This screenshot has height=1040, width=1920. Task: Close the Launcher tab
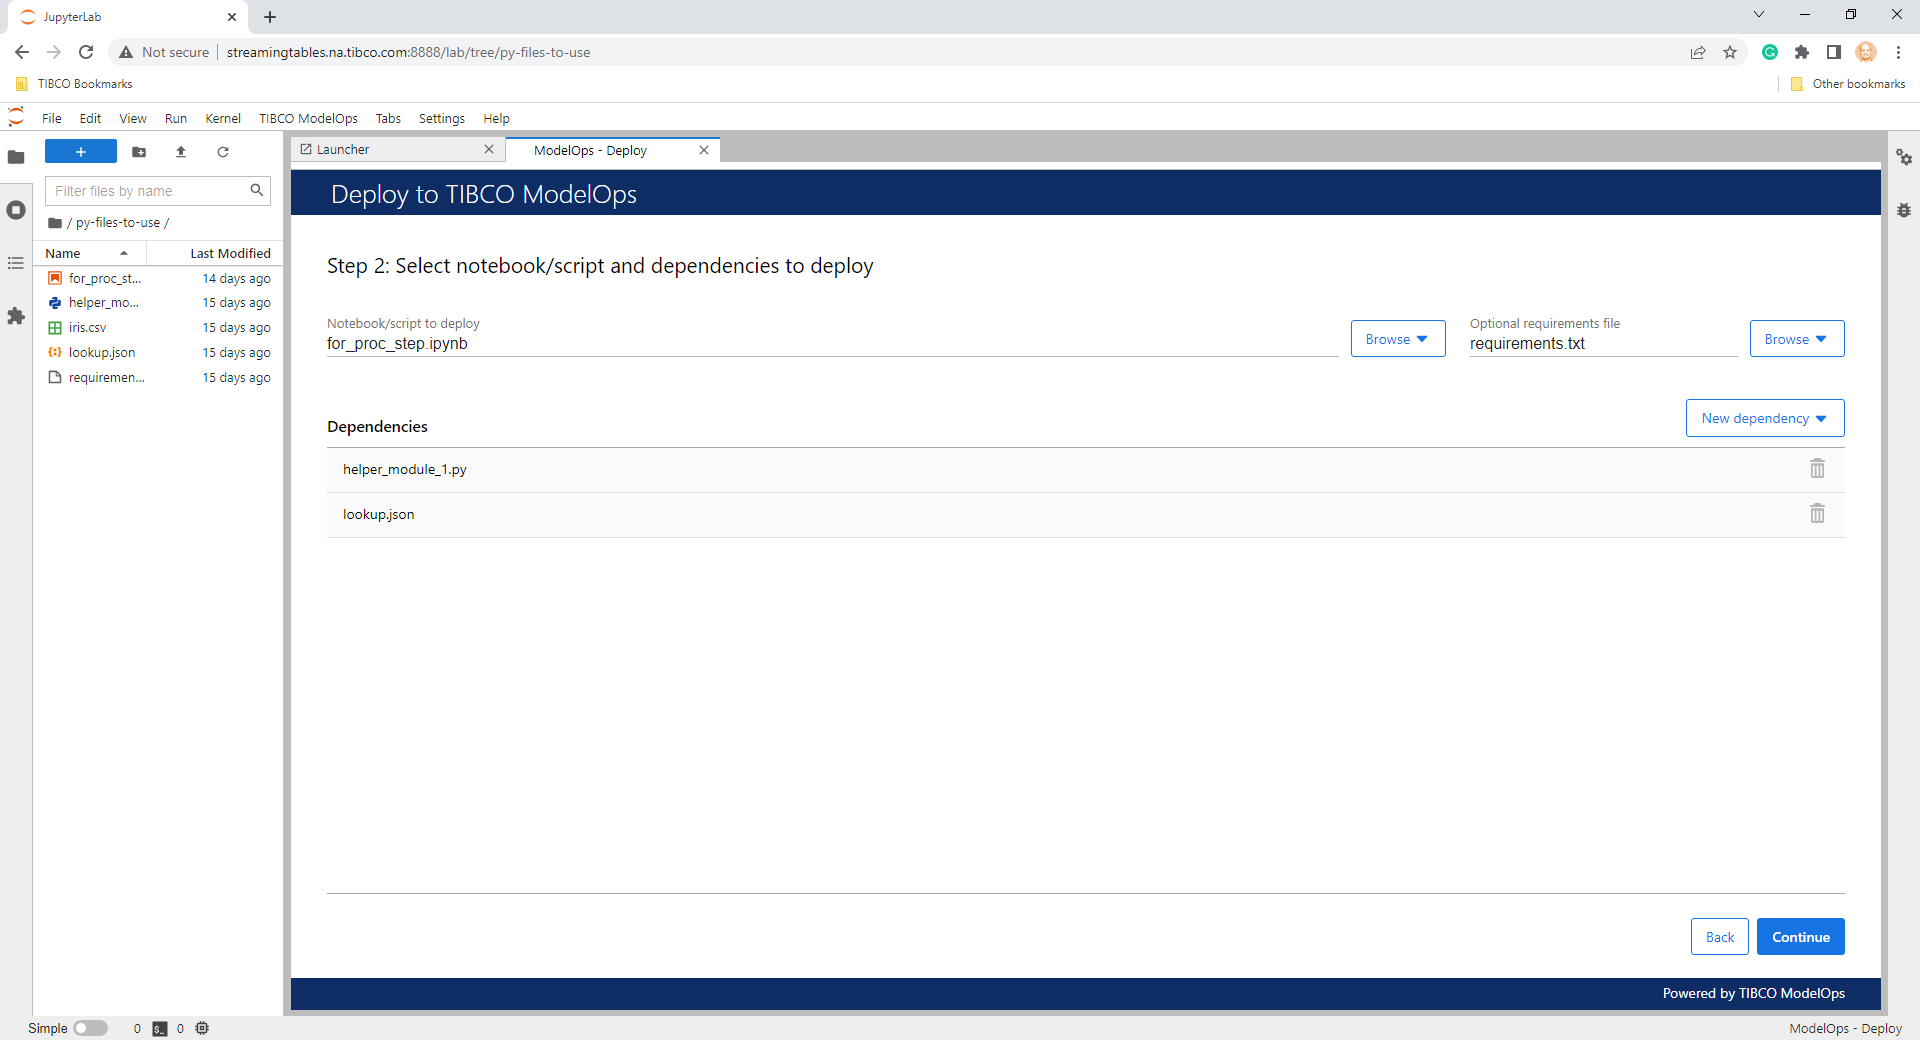click(489, 149)
